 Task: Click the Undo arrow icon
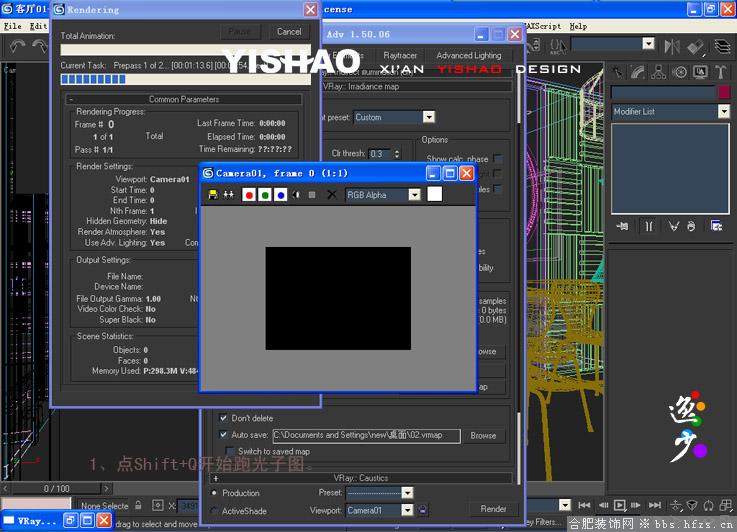click(x=17, y=46)
